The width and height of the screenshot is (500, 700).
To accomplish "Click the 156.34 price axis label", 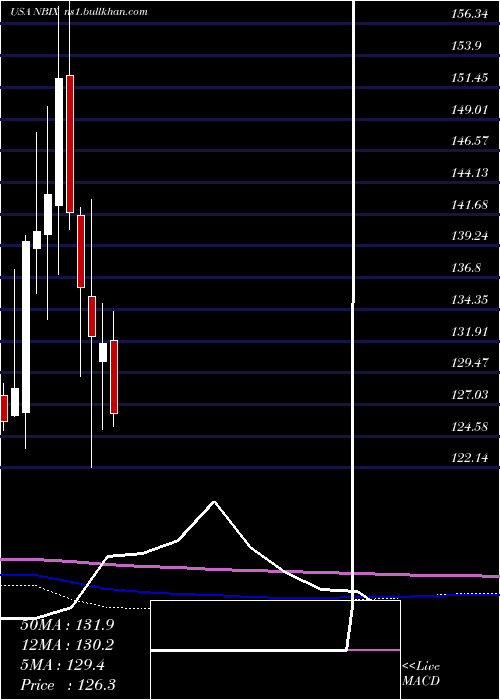I will click(469, 14).
